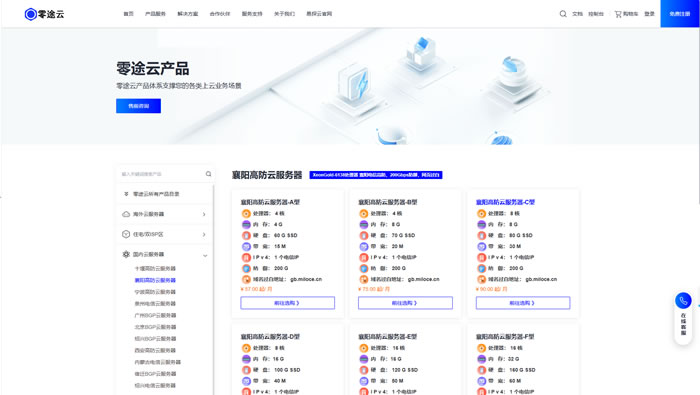Select 广州BGP云服务器 in the sidebar
The image size is (700, 395).
(x=155, y=315)
